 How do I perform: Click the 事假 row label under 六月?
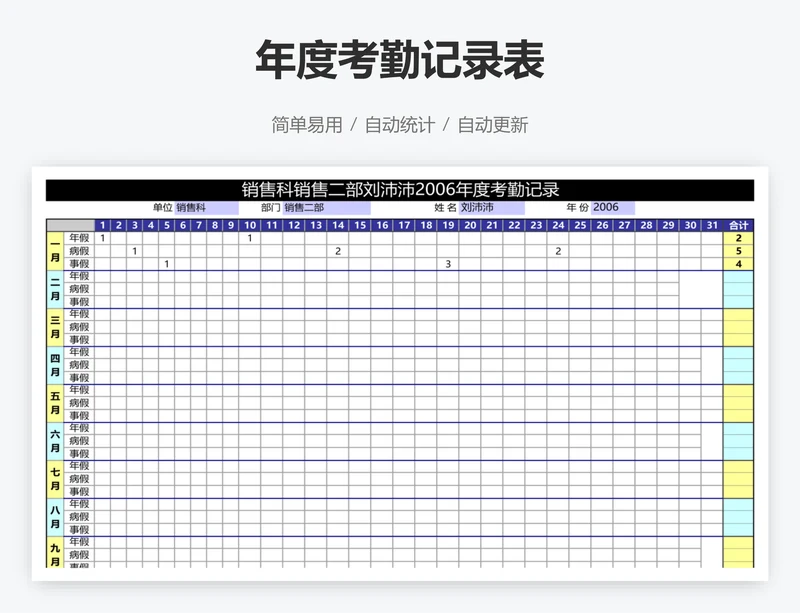pyautogui.click(x=79, y=454)
